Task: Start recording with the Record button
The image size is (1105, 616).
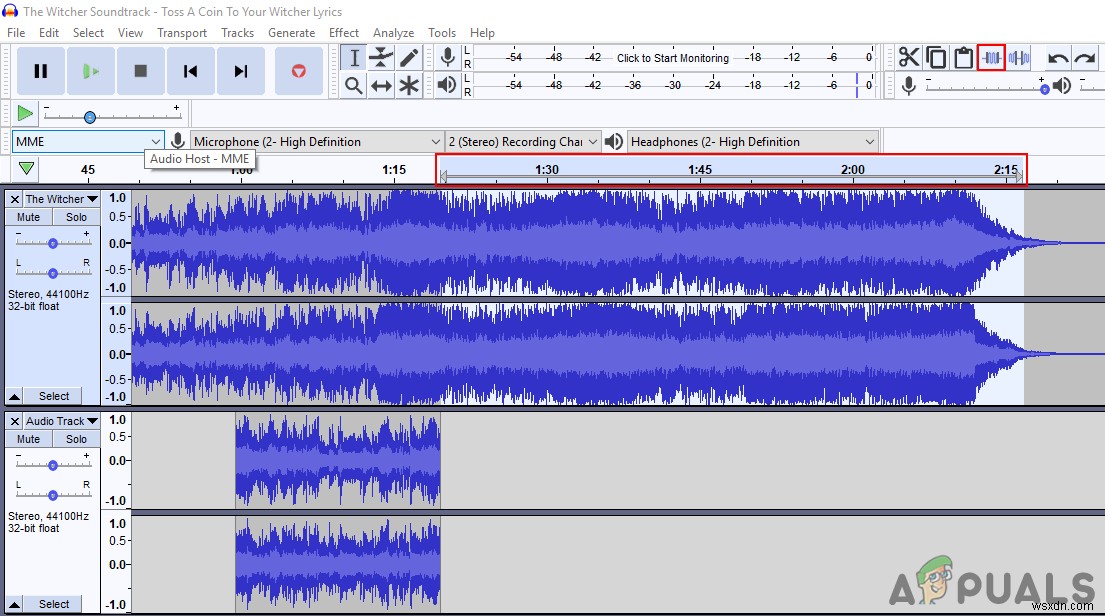Action: click(298, 71)
